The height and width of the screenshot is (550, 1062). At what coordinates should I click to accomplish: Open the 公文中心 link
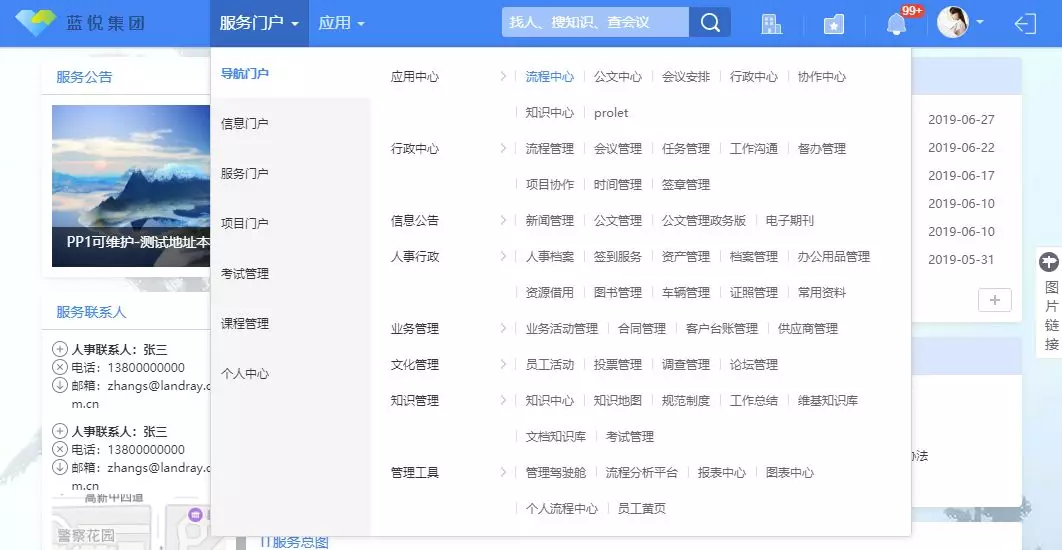coord(618,77)
